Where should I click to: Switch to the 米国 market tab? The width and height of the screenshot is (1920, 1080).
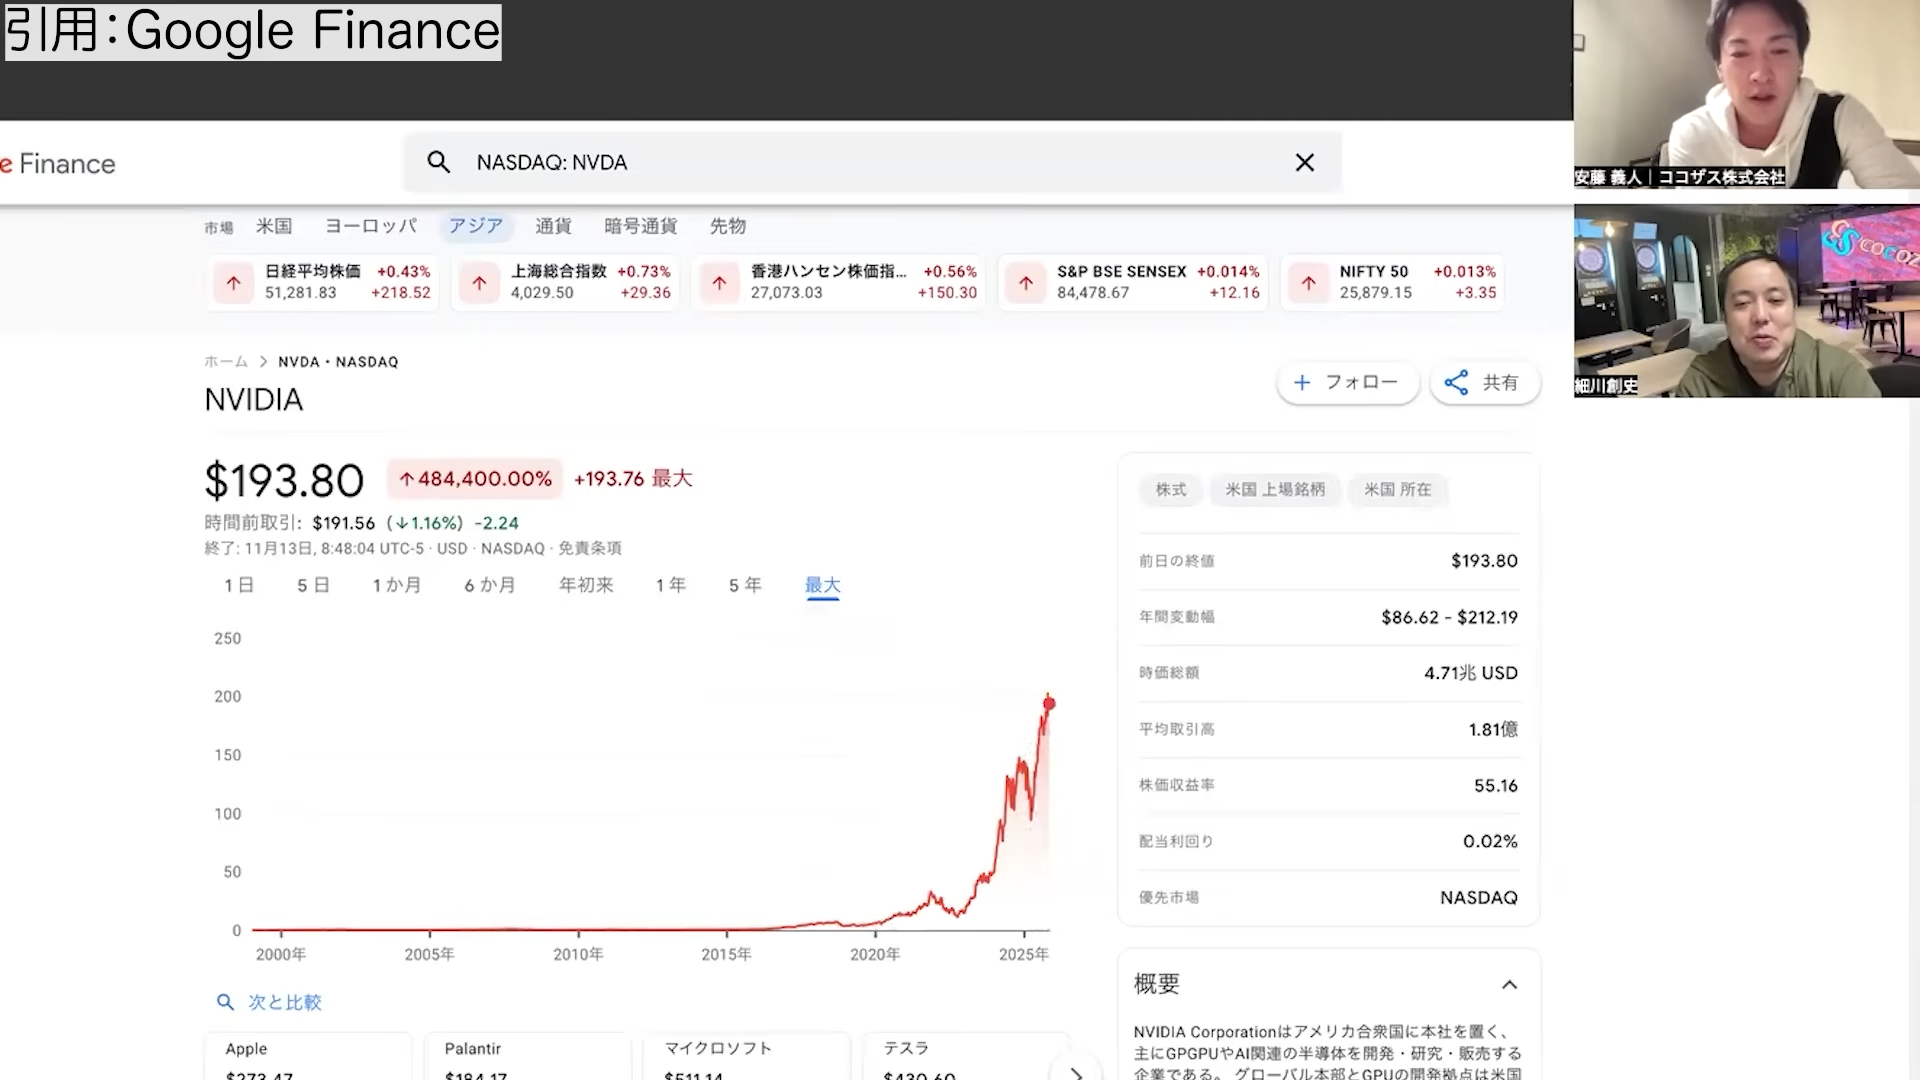point(274,226)
